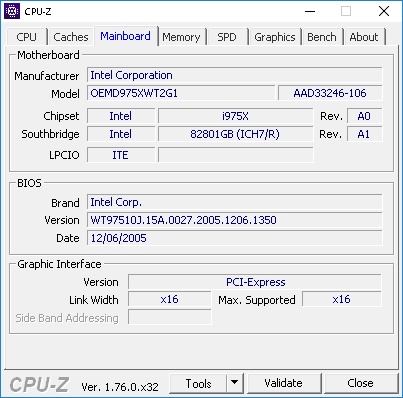Screen dimensions: 403x398
Task: Click the Chipset vendor field Intel
Action: tap(121, 116)
